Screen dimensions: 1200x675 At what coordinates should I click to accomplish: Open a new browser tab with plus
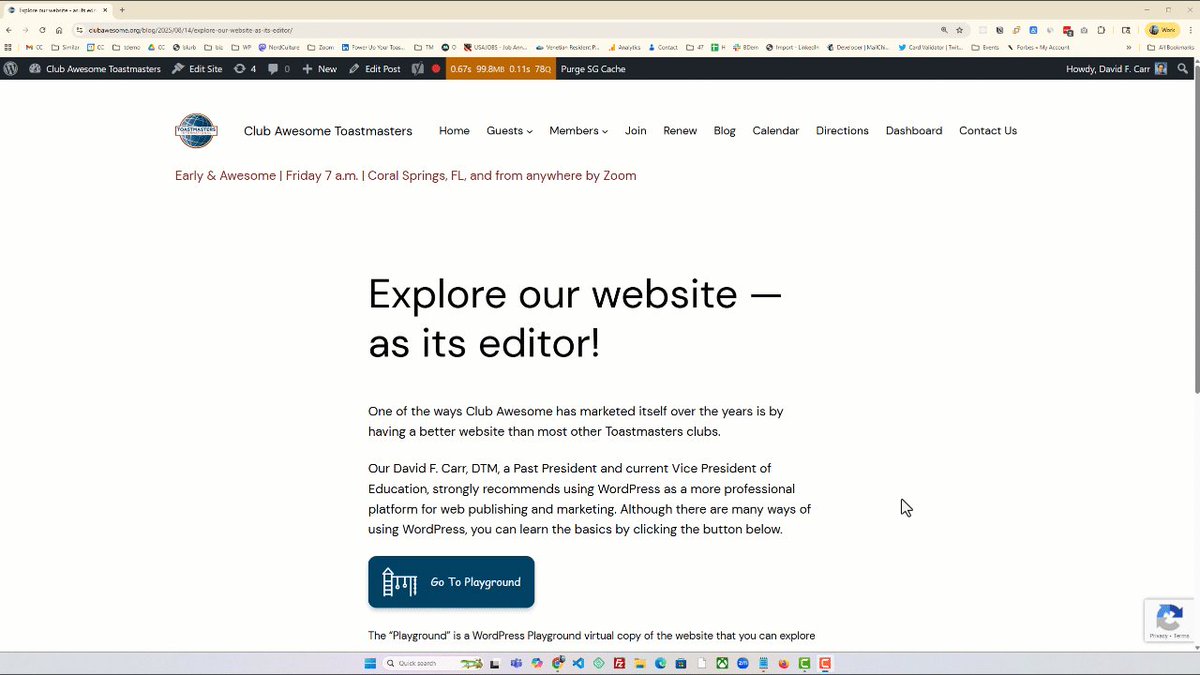(x=122, y=9)
